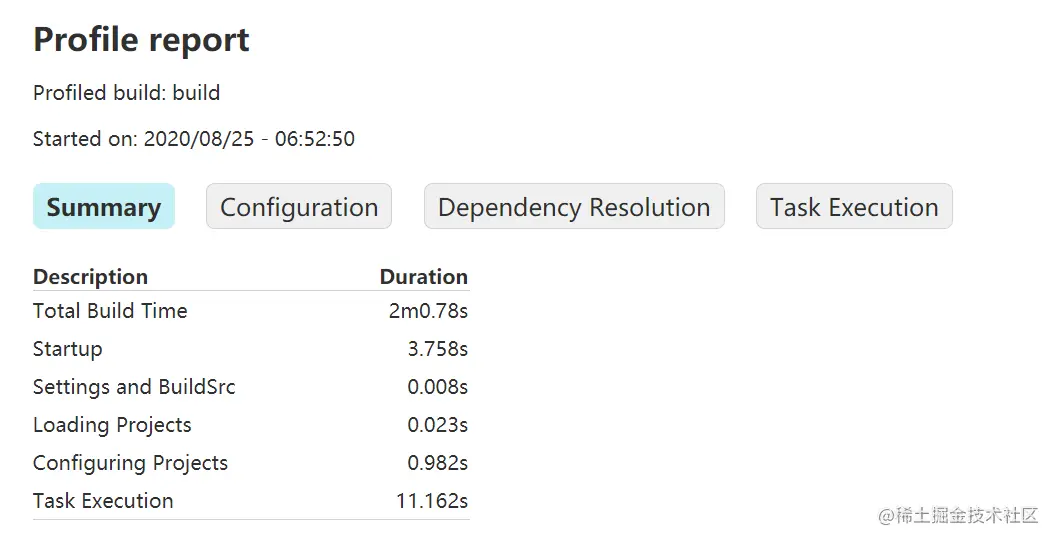Open the Dependency Resolution tab
This screenshot has height=543, width=1056.
coord(574,206)
